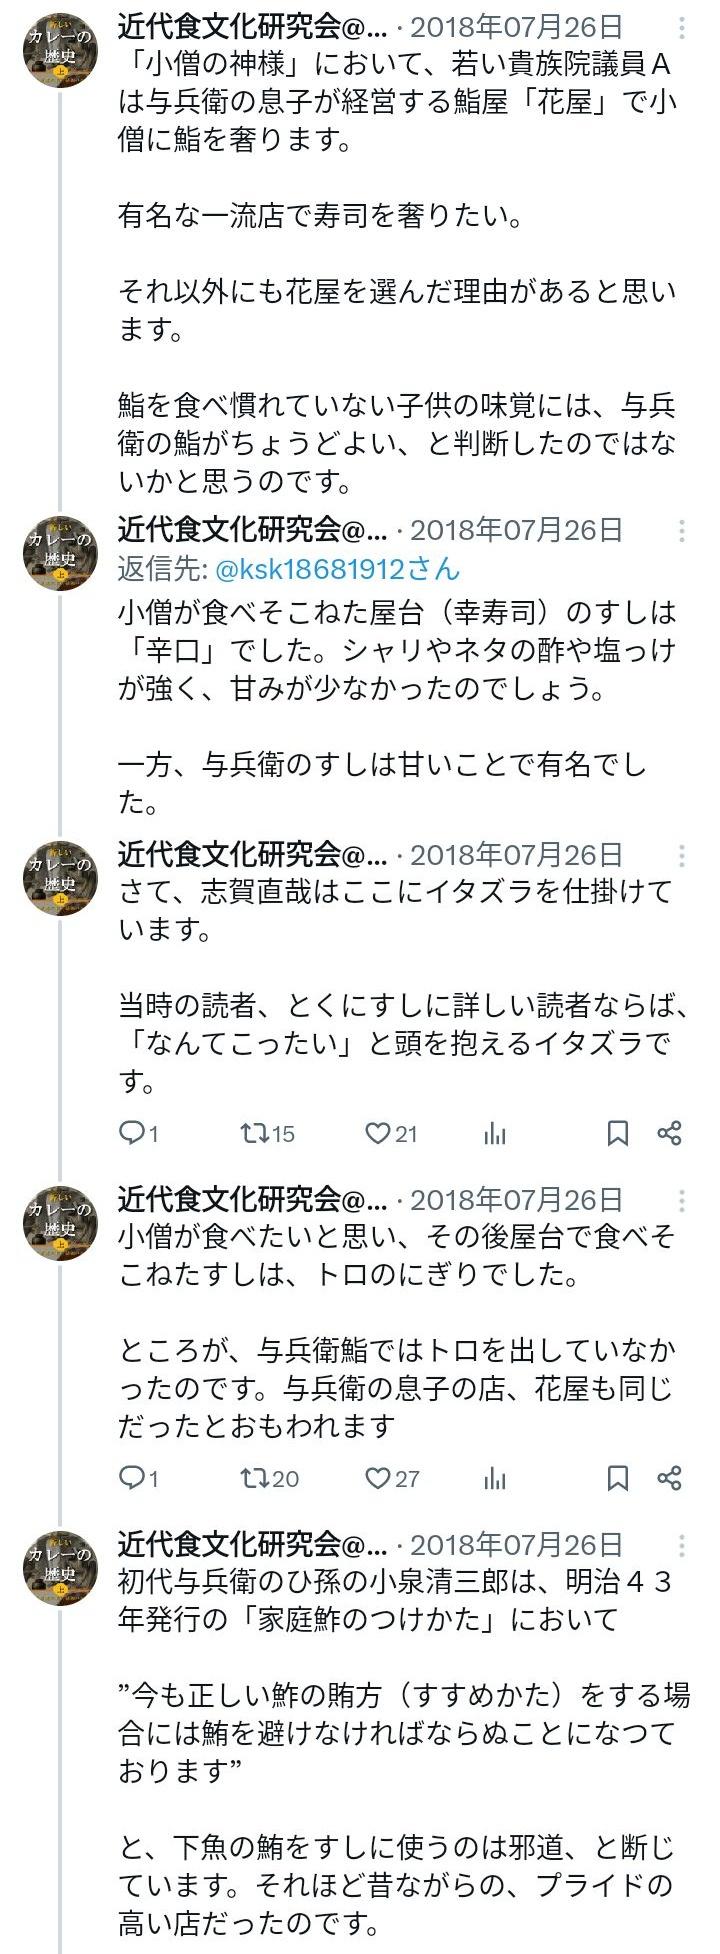
Task: Like the tweet showing 21 likes
Action: tap(377, 1133)
